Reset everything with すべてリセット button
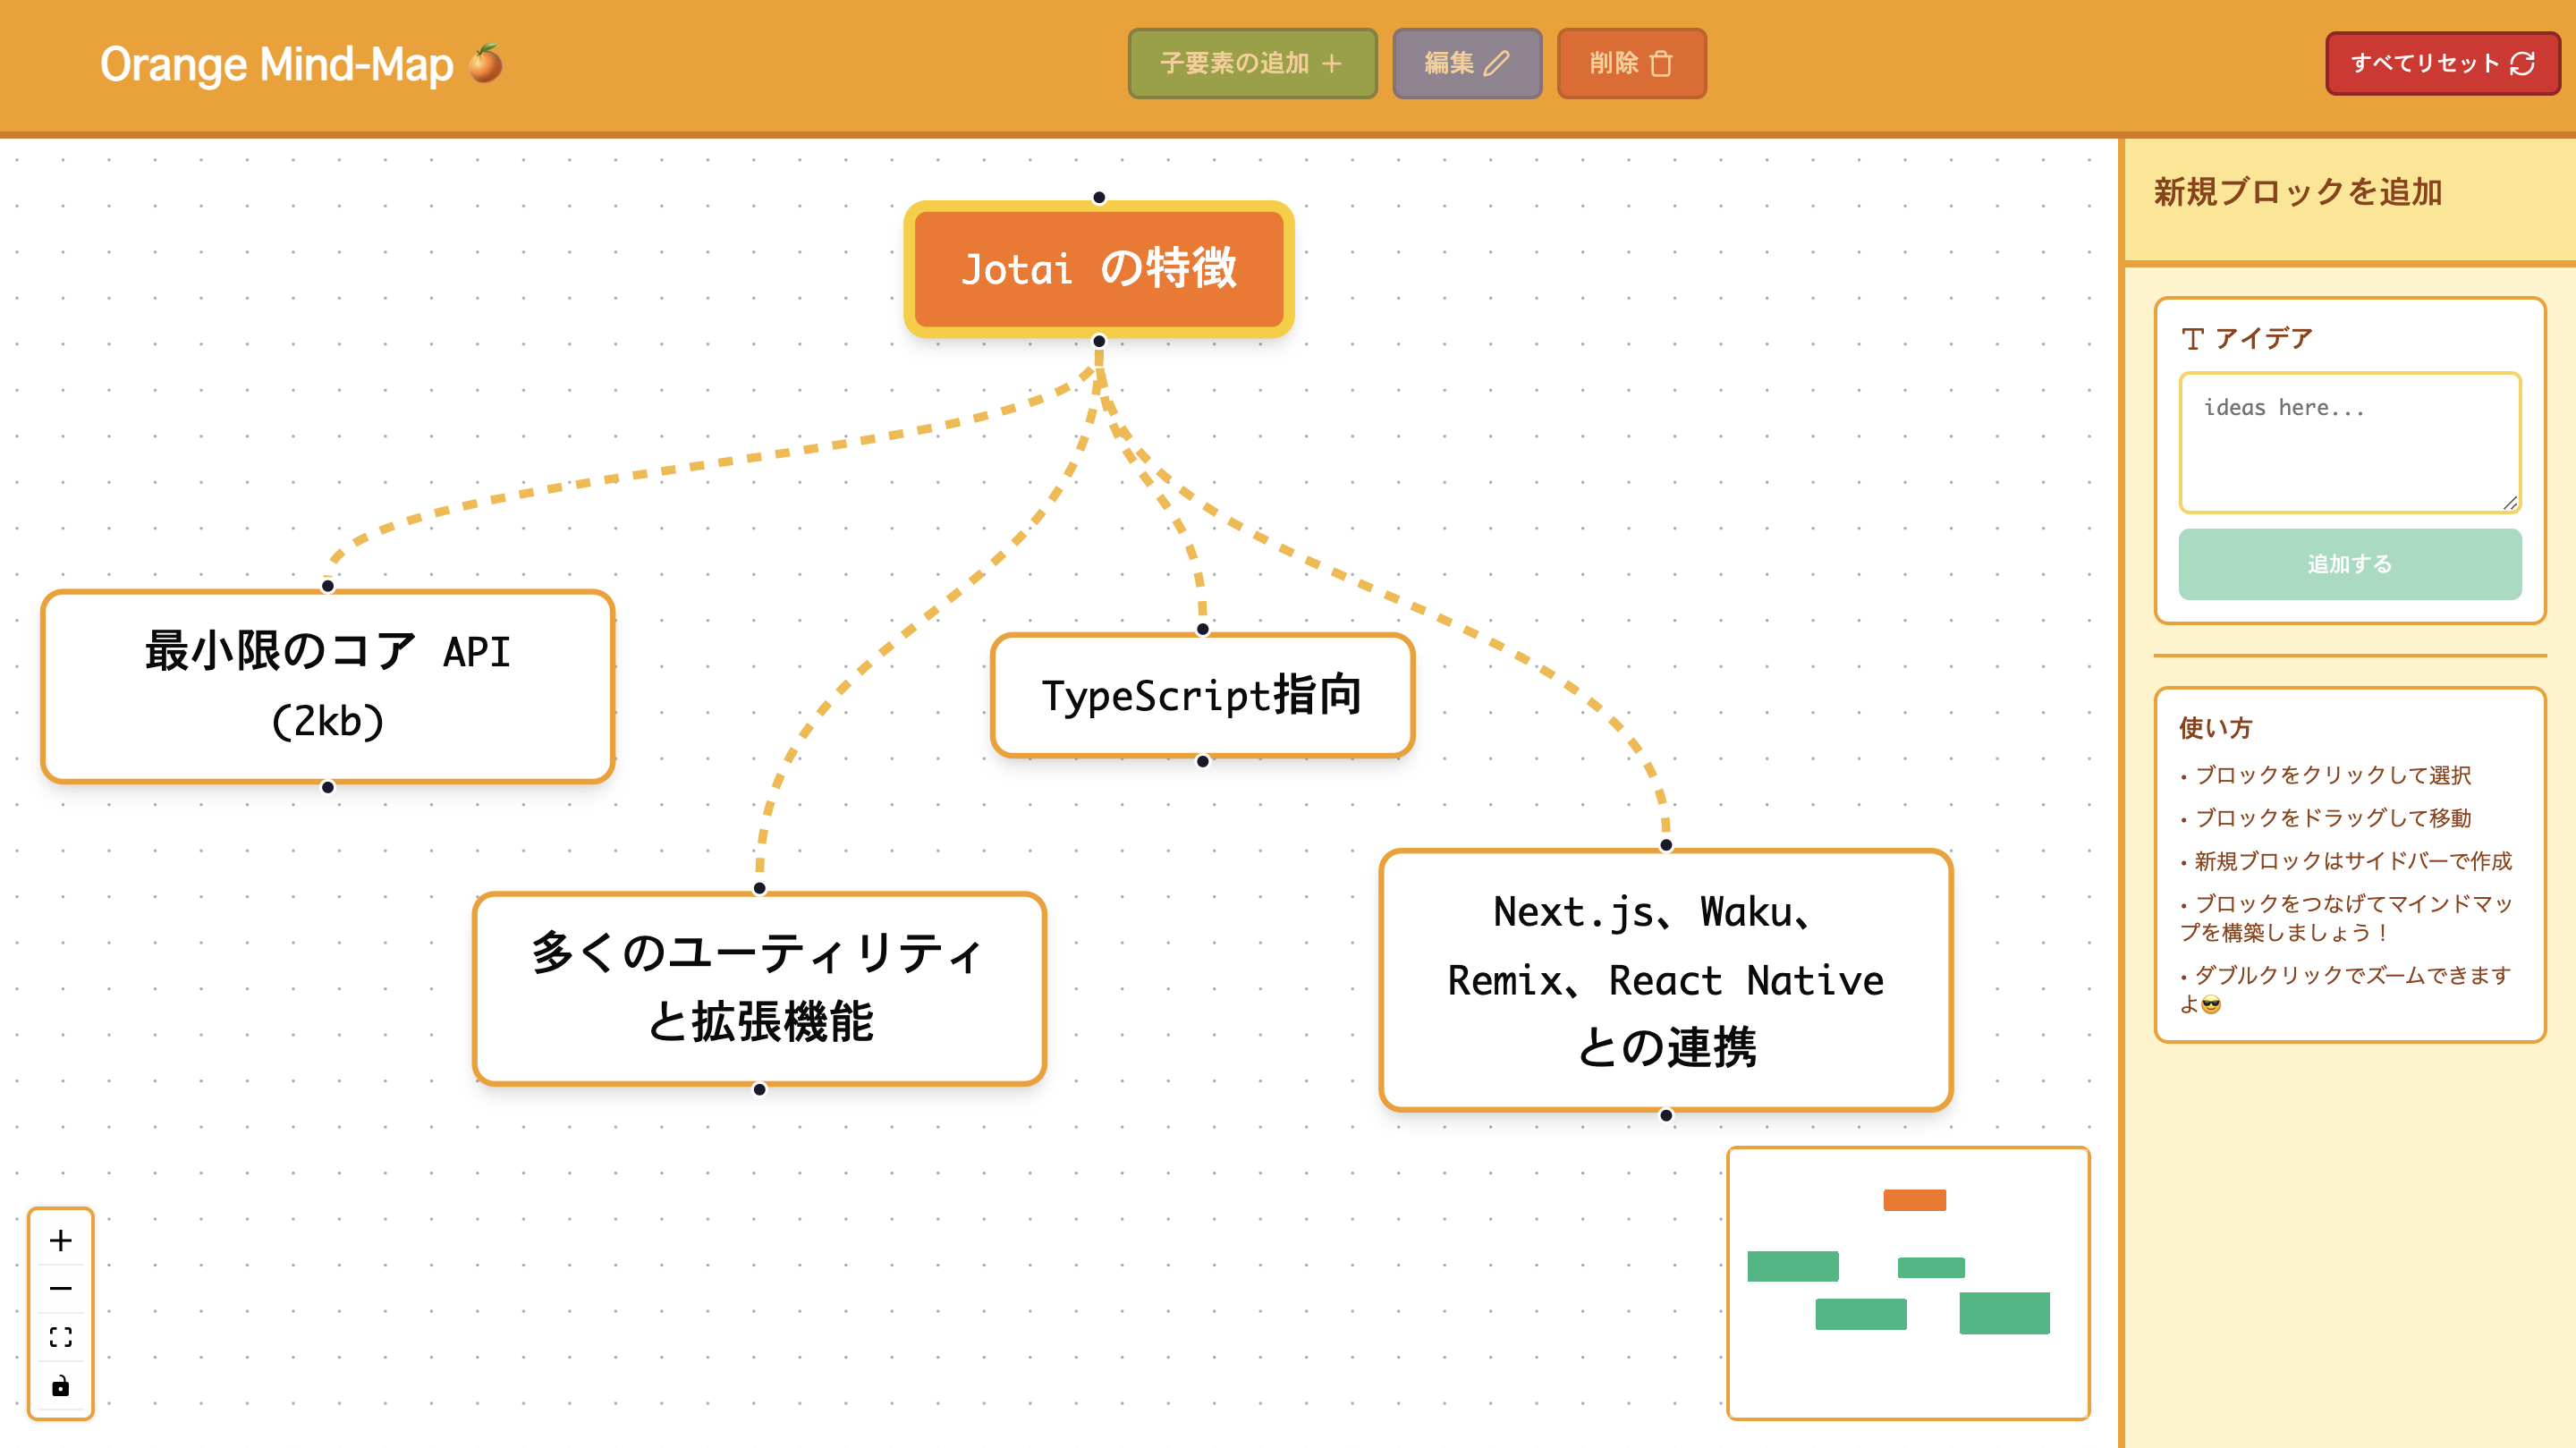Viewport: 2576px width, 1448px height. pyautogui.click(x=2442, y=63)
